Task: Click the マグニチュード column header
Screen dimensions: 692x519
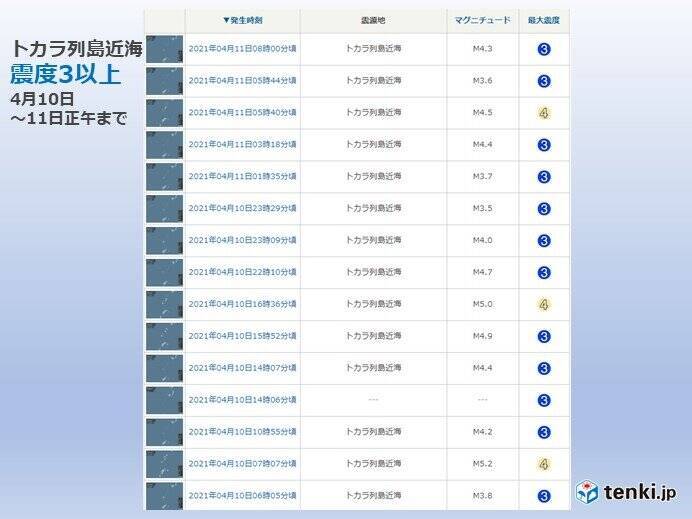Action: (x=482, y=20)
